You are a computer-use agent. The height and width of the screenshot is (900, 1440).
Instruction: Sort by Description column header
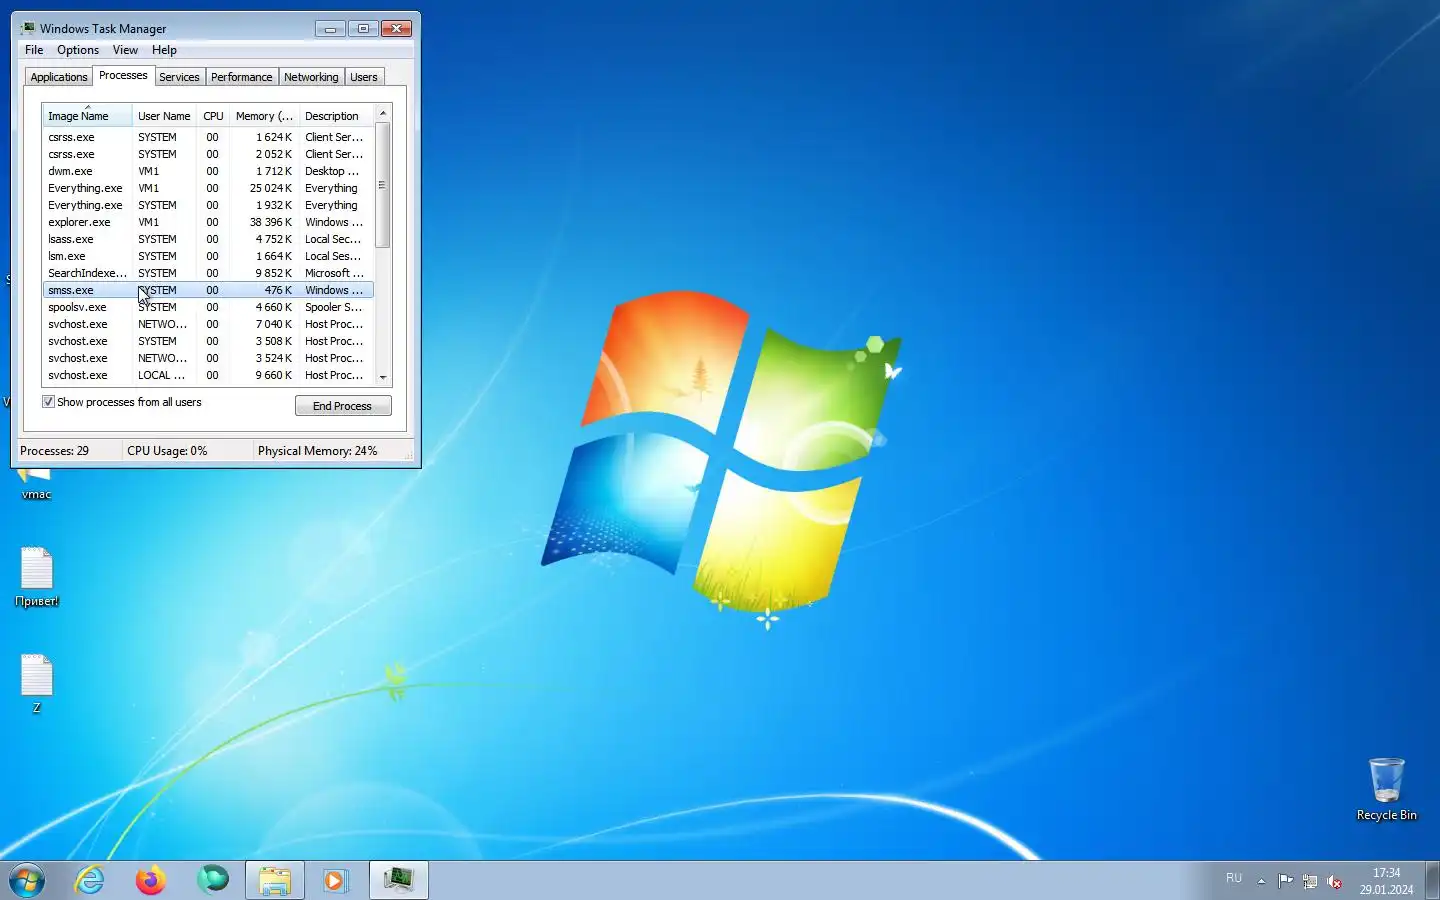point(336,116)
